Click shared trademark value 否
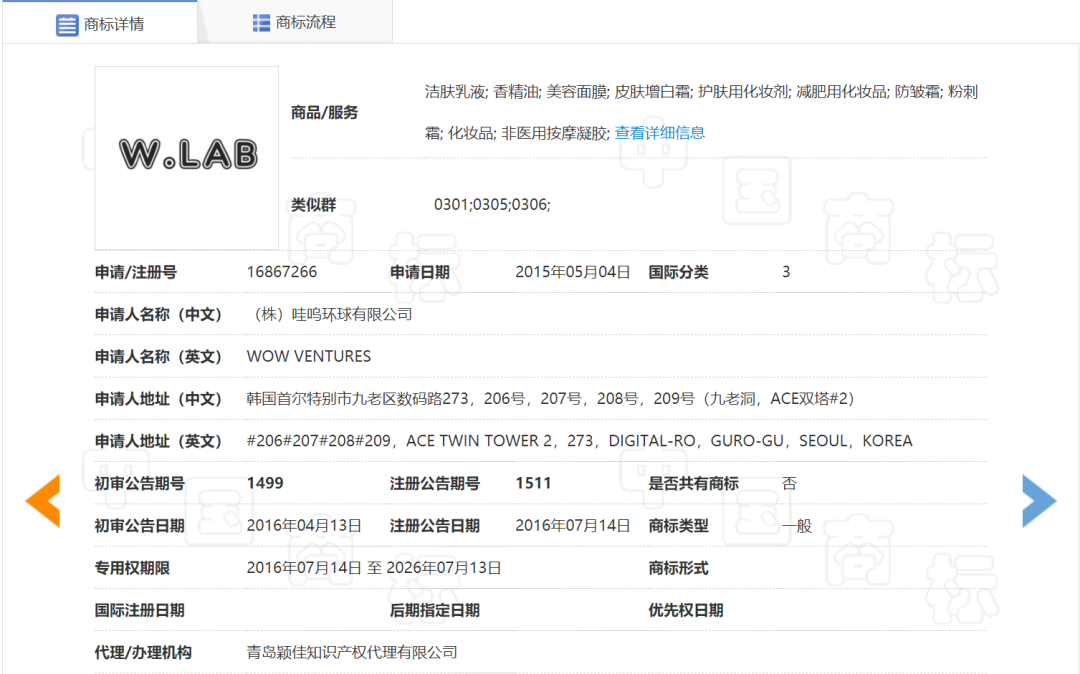The height and width of the screenshot is (674, 1080). (789, 483)
